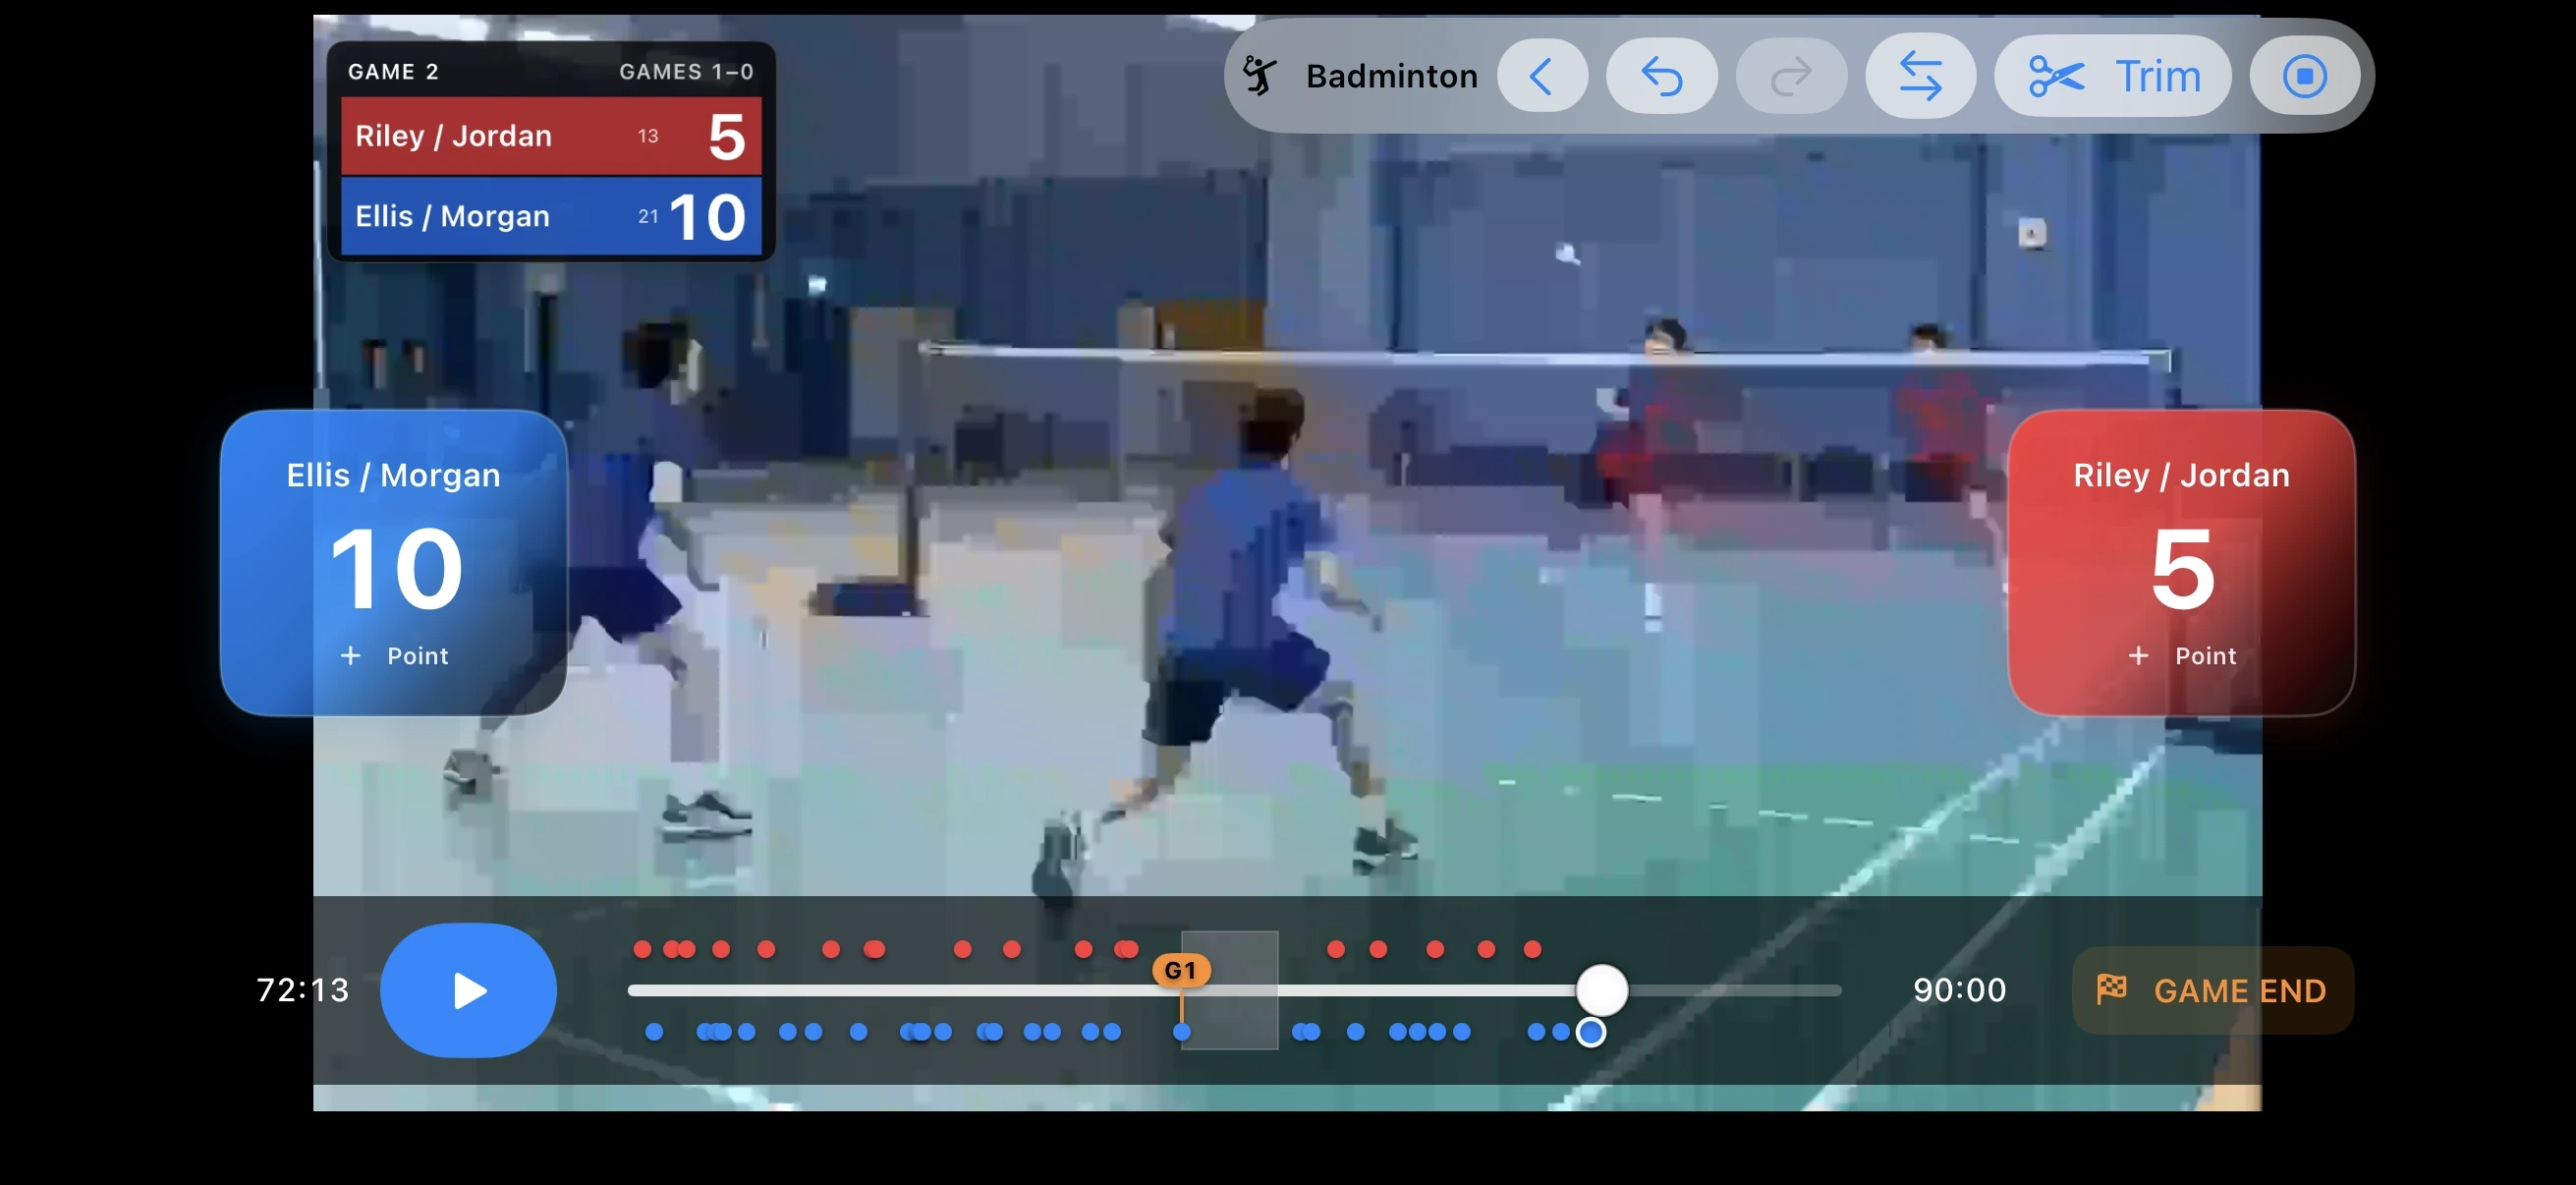This screenshot has width=2576, height=1185.
Task: Select the first blue point marker
Action: 654,1031
